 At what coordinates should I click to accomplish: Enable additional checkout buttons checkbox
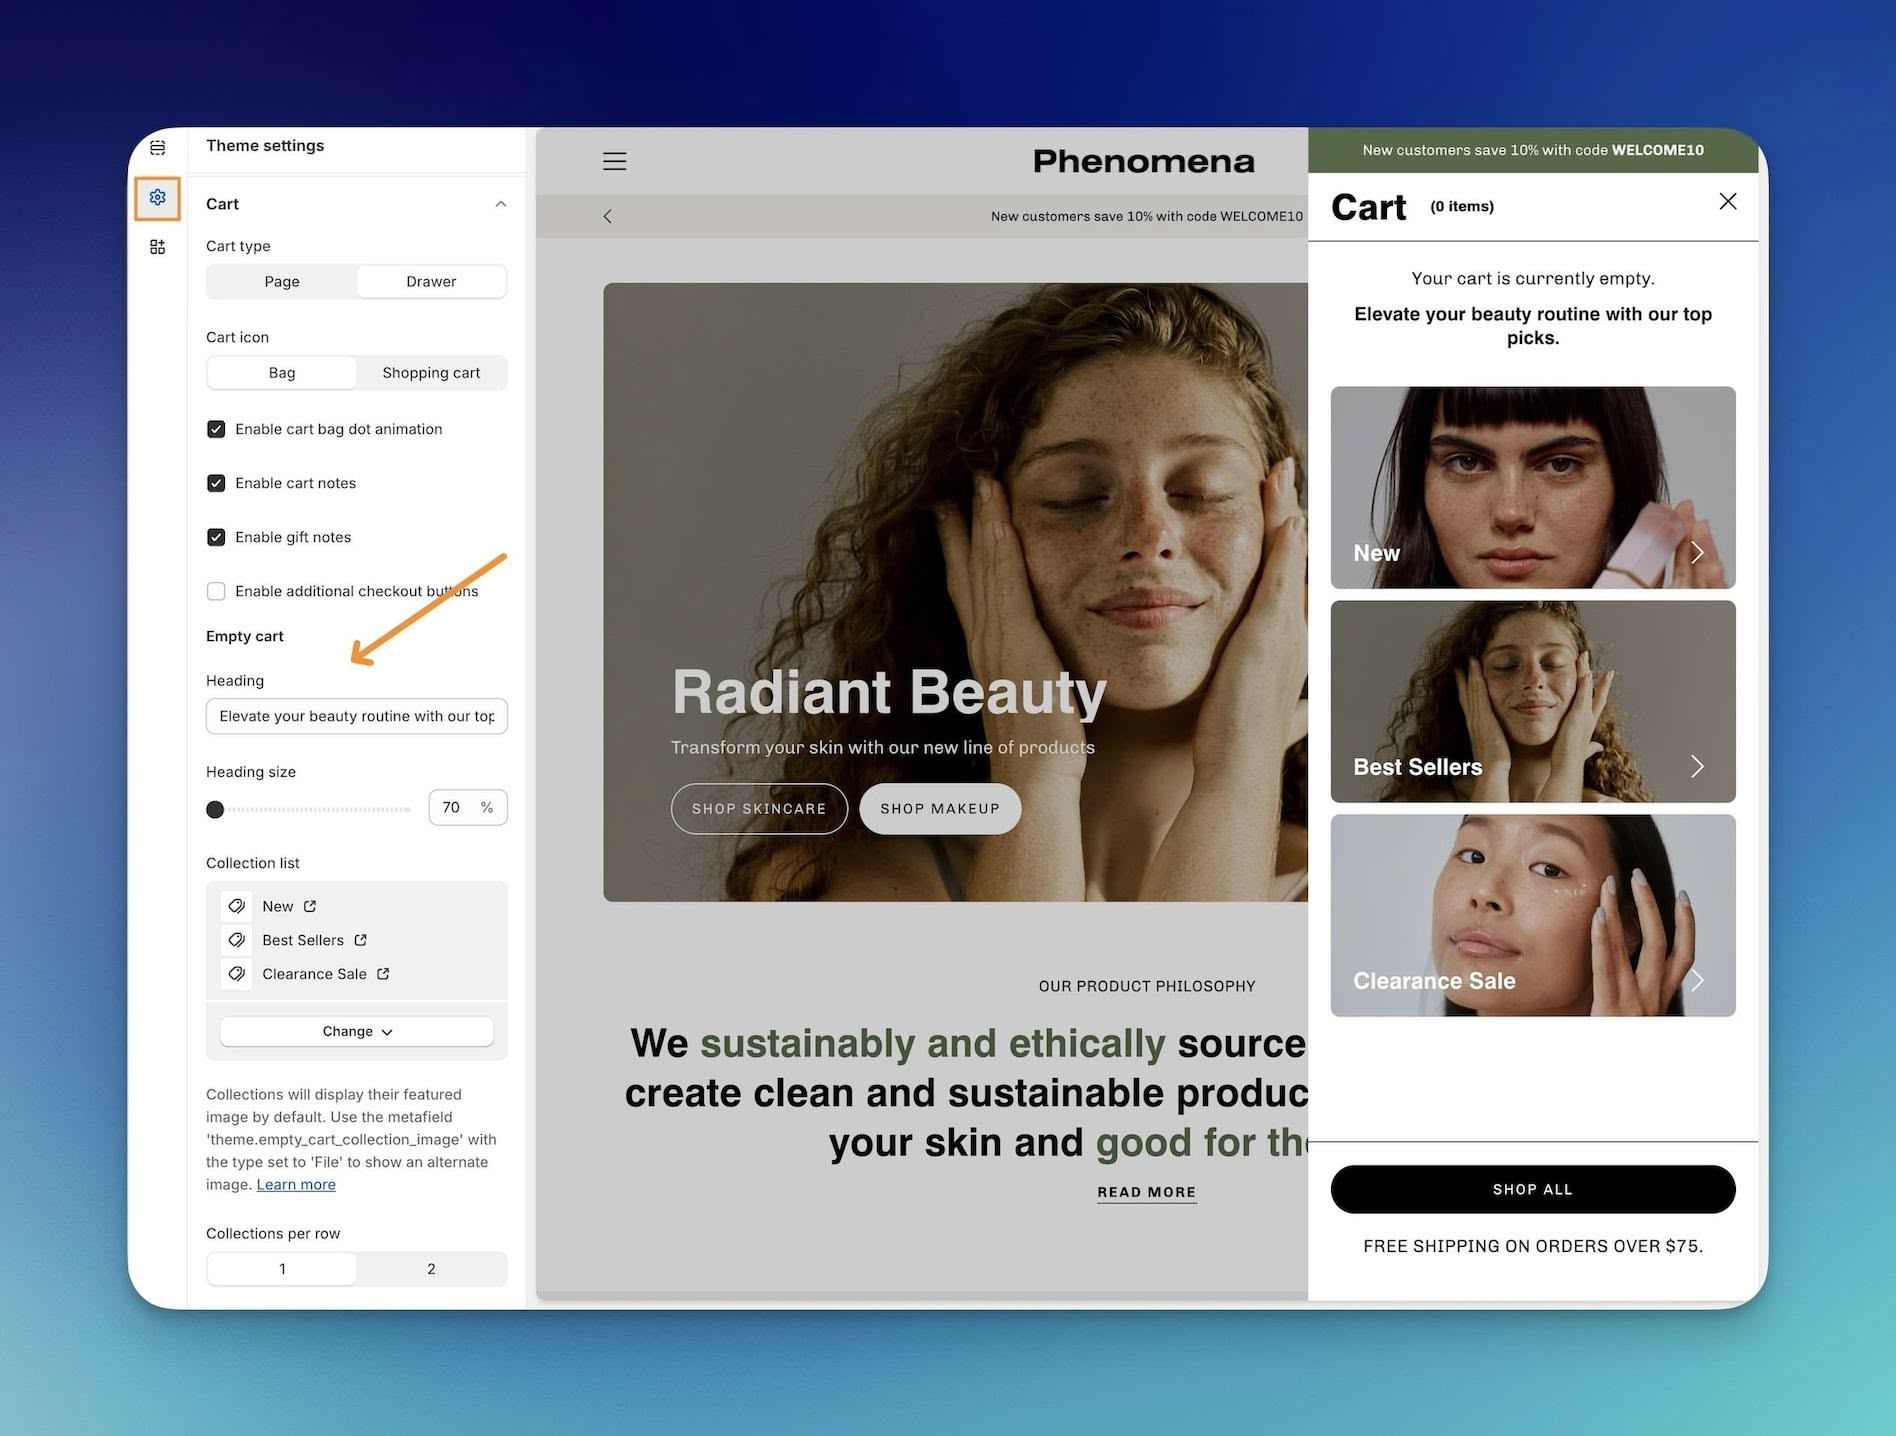[x=216, y=591]
